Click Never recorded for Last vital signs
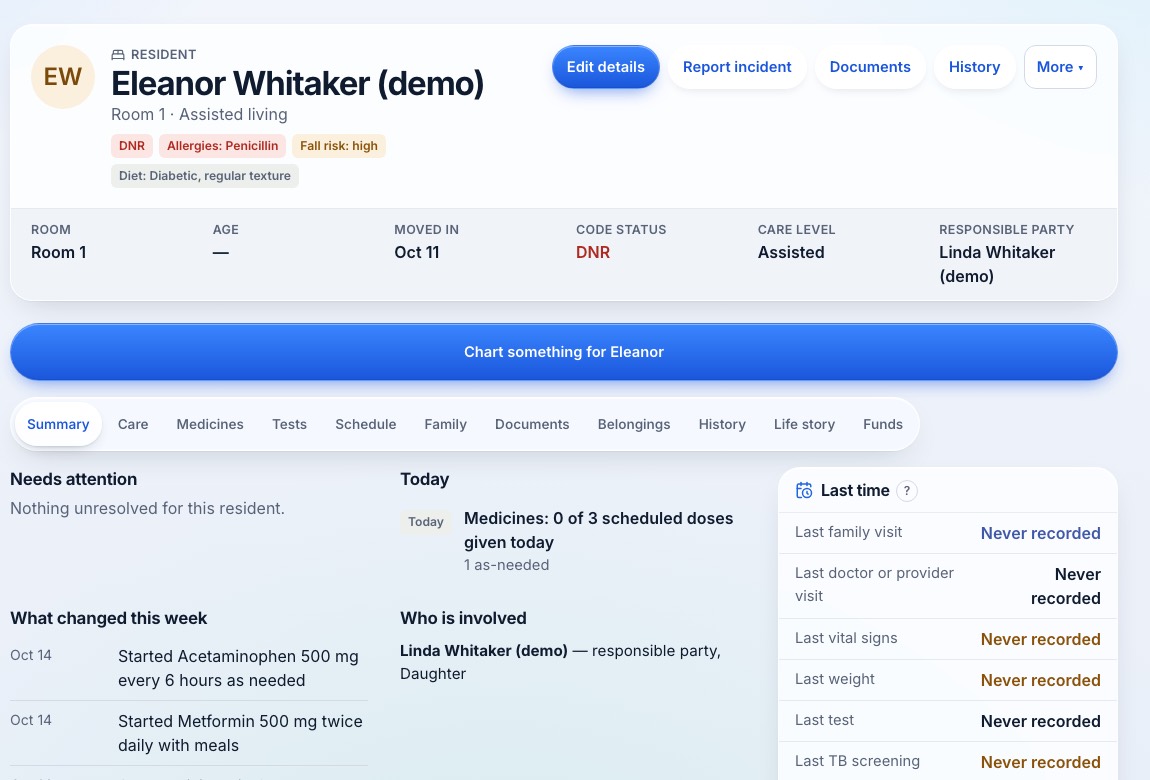The width and height of the screenshot is (1150, 780). 1040,639
